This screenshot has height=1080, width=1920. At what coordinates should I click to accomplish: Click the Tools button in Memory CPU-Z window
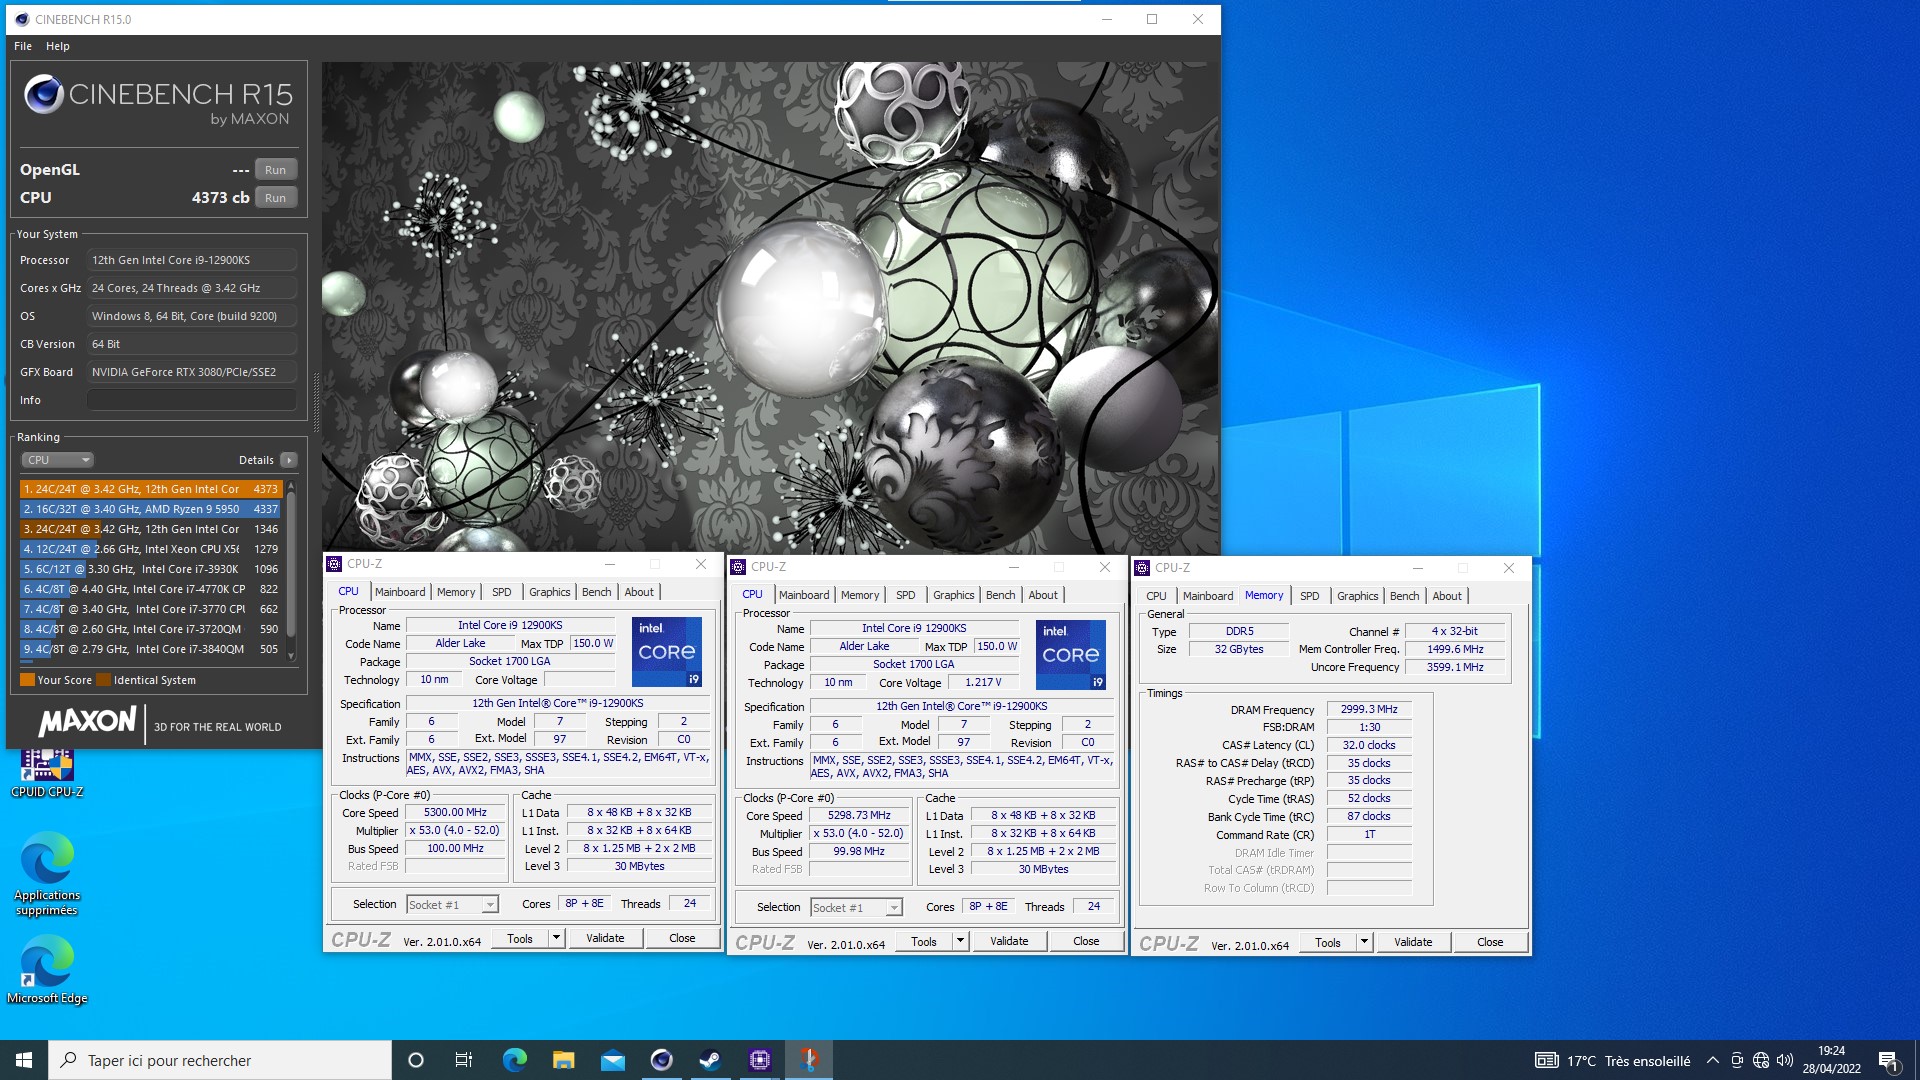coord(1328,942)
